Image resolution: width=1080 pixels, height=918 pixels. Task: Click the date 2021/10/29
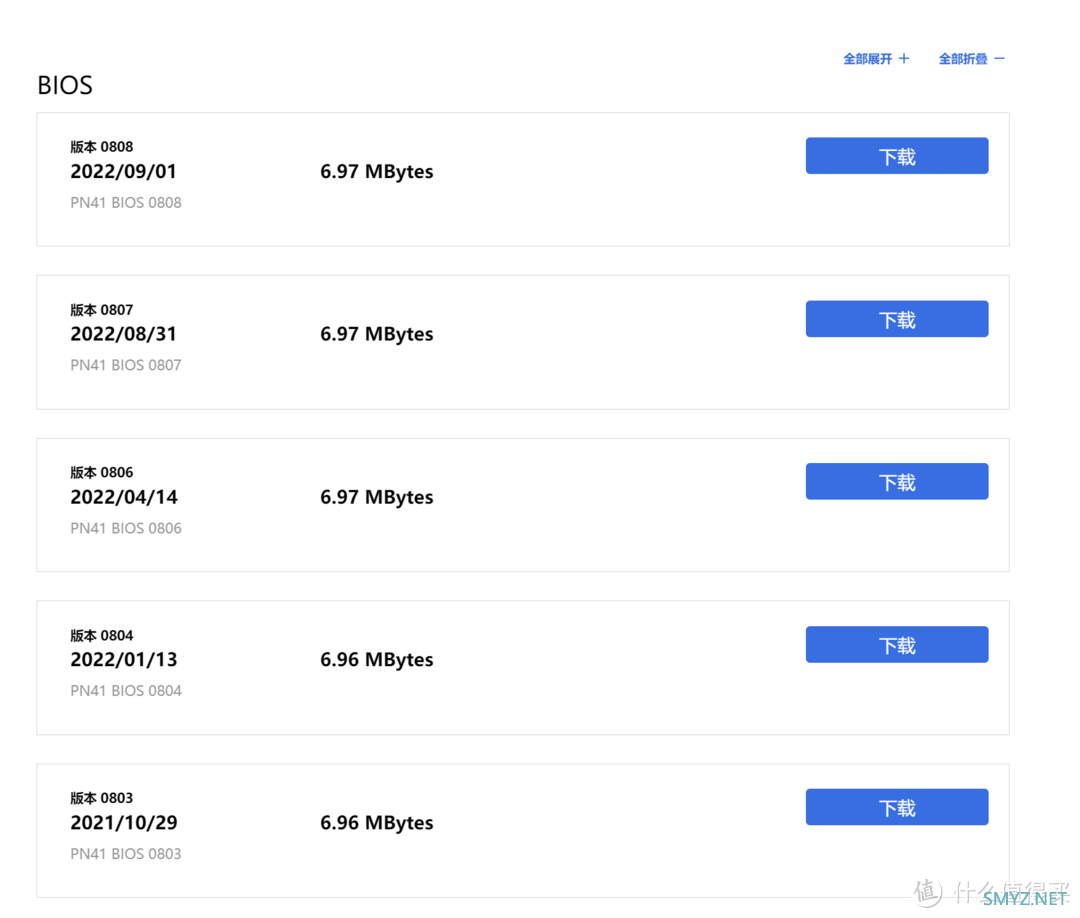(x=123, y=823)
